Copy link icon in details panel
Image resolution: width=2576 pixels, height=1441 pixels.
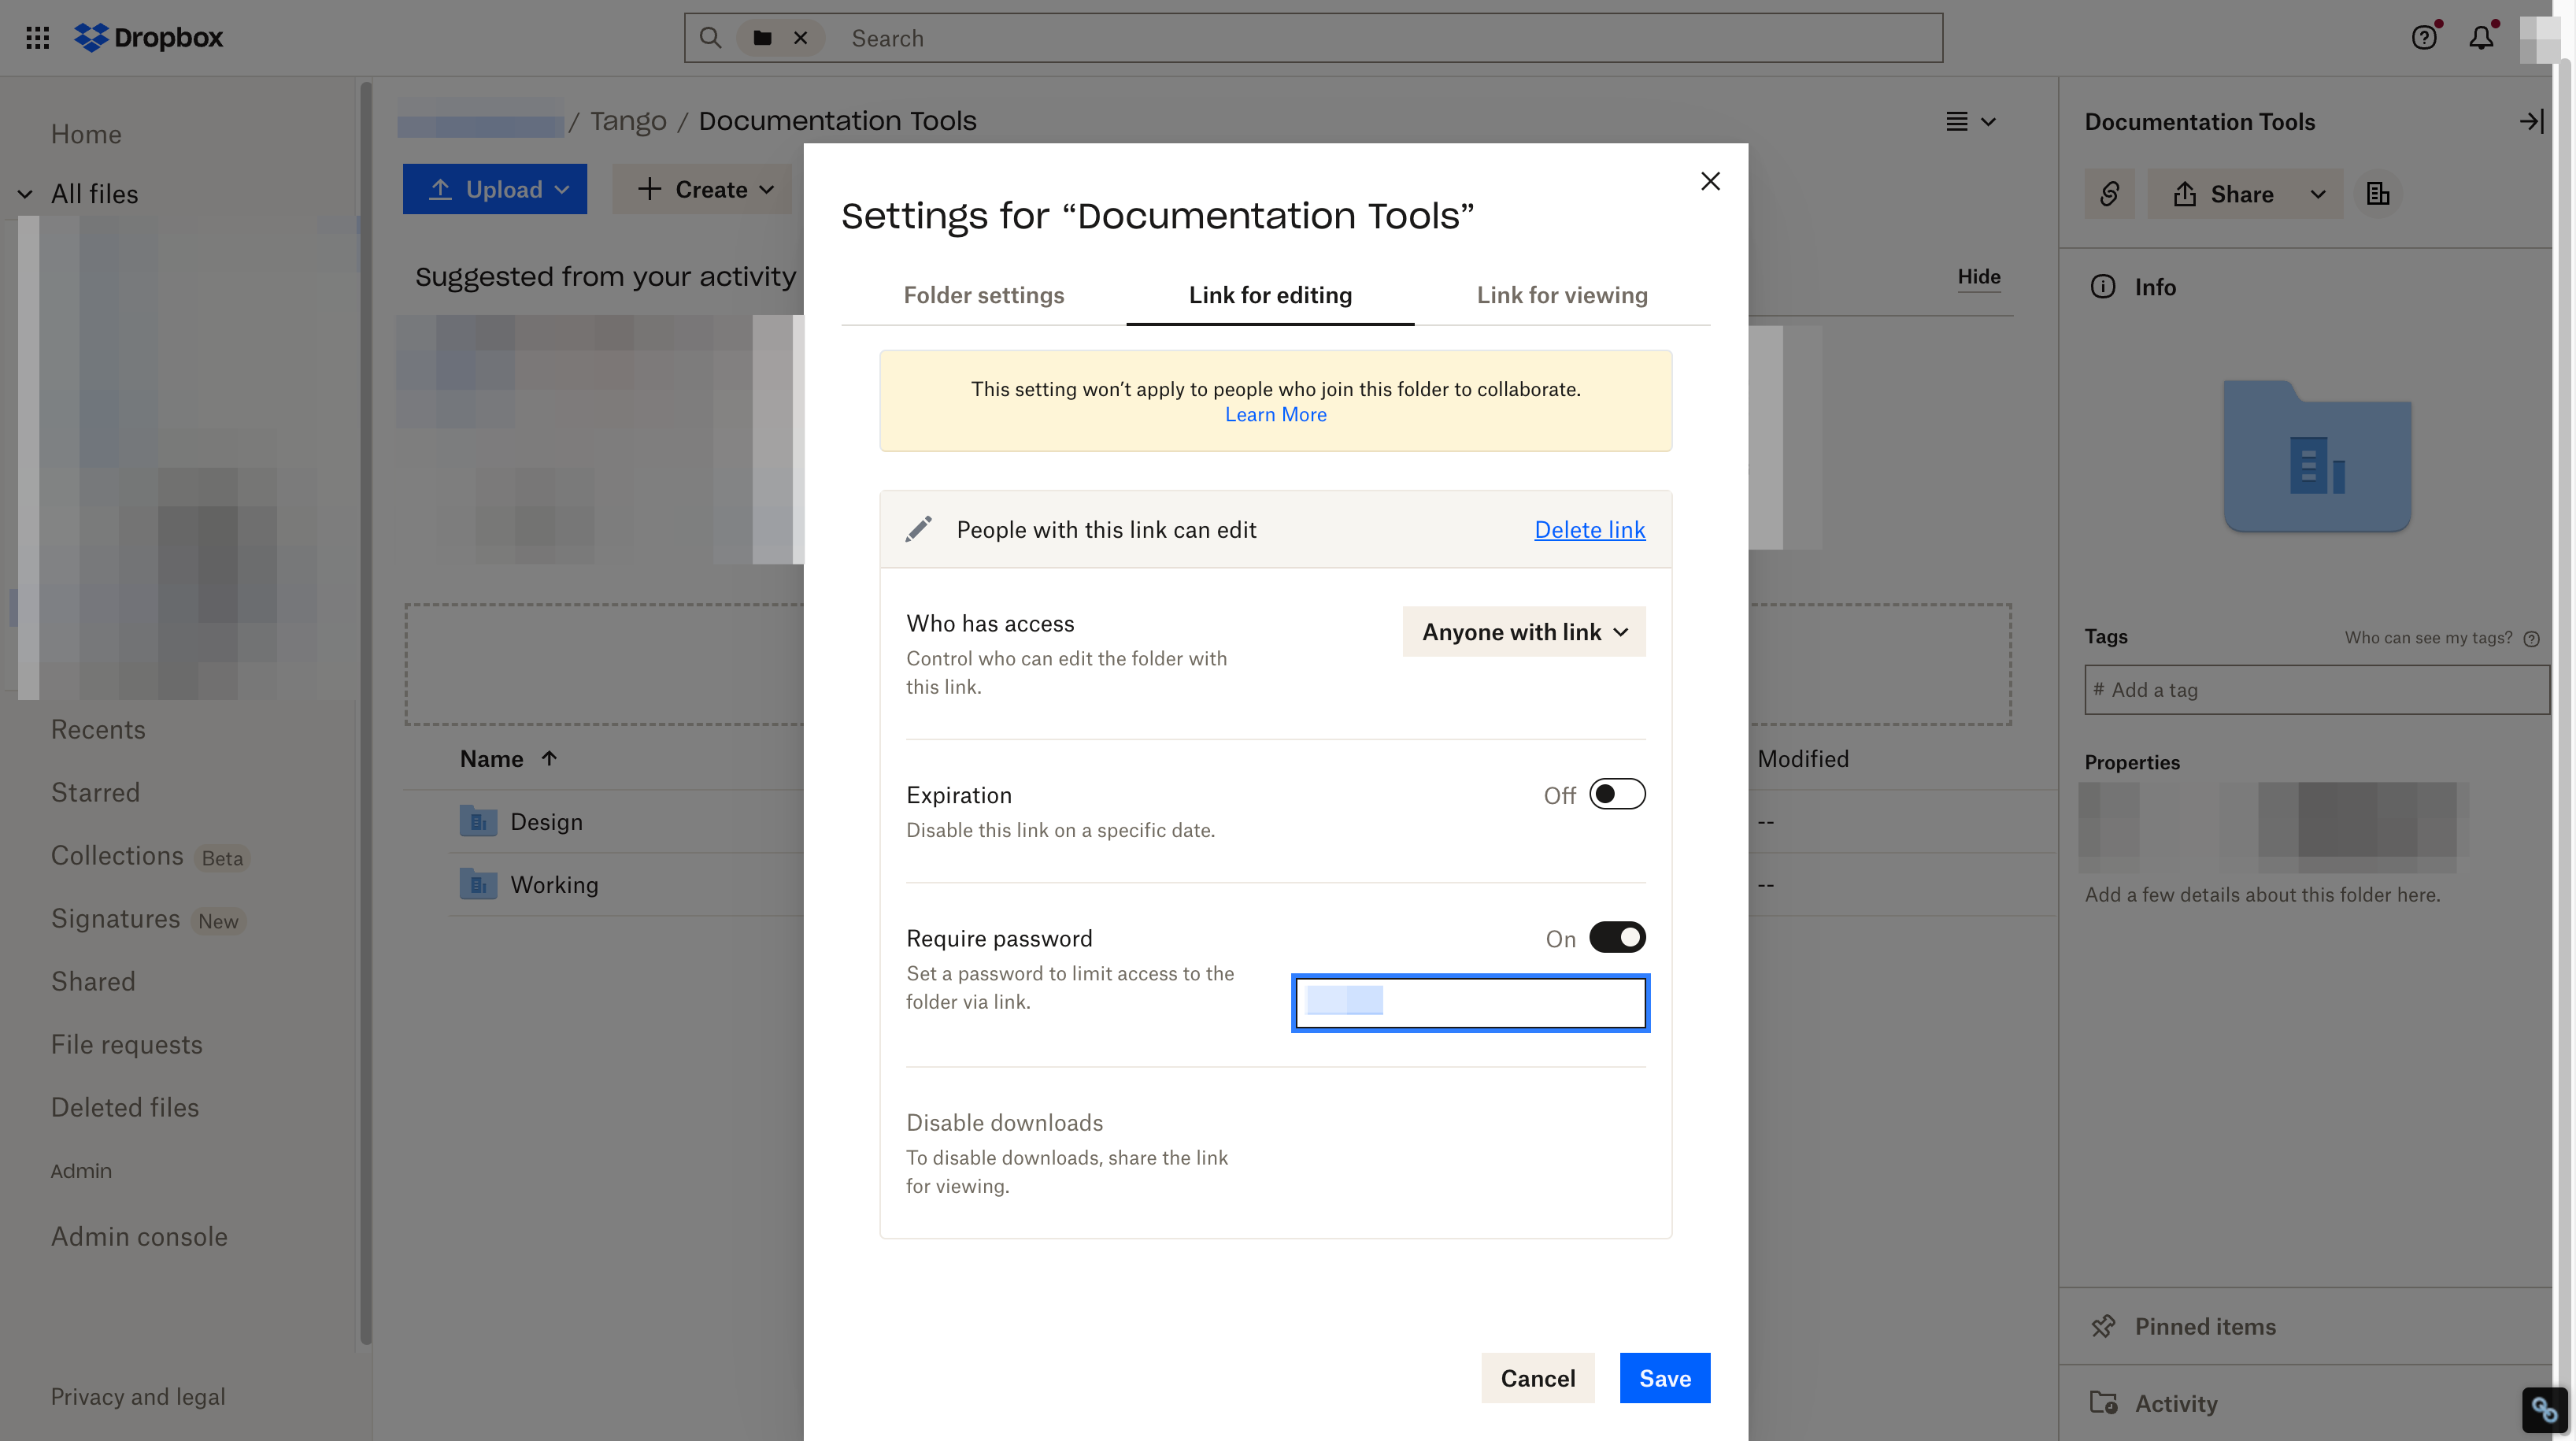[x=2109, y=194]
